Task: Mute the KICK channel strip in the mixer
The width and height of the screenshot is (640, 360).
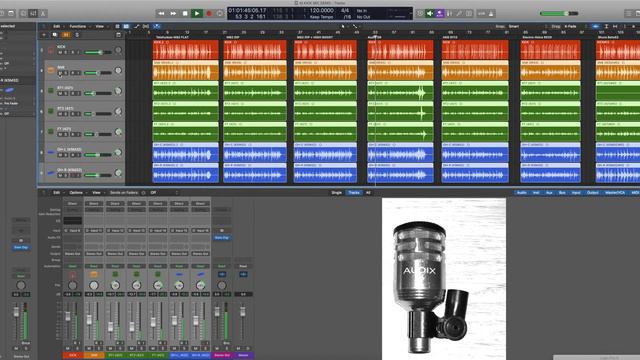Action: pyautogui.click(x=68, y=349)
